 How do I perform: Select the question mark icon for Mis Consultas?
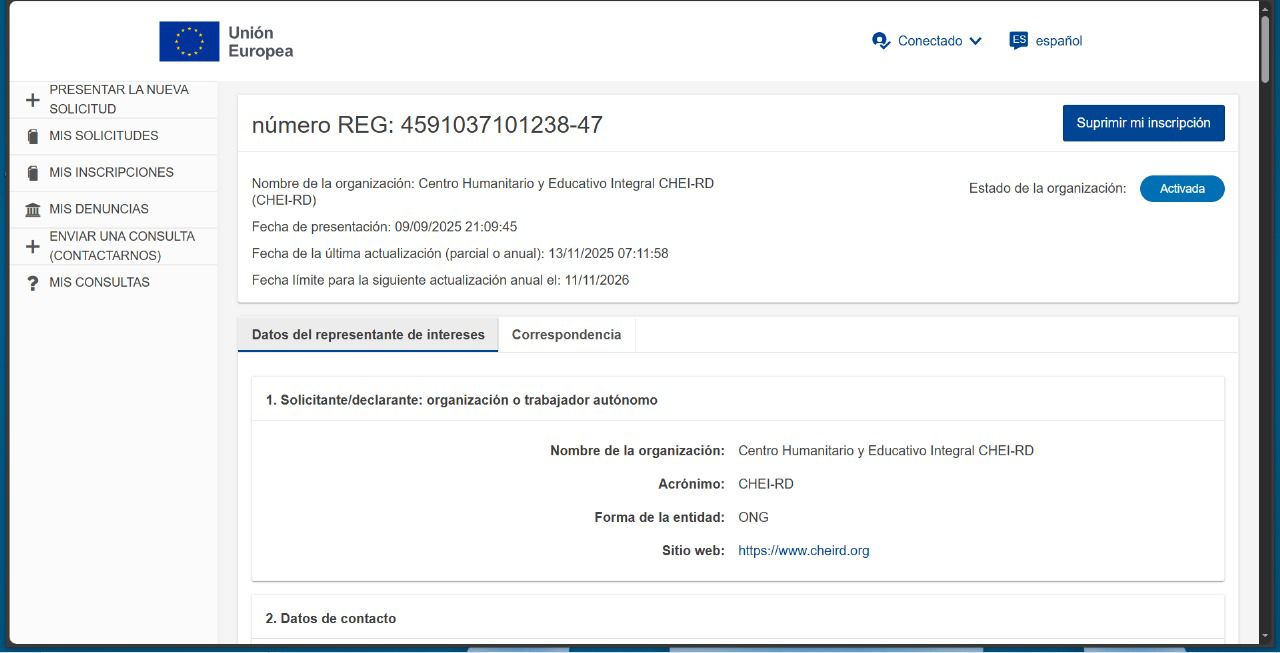[x=32, y=282]
